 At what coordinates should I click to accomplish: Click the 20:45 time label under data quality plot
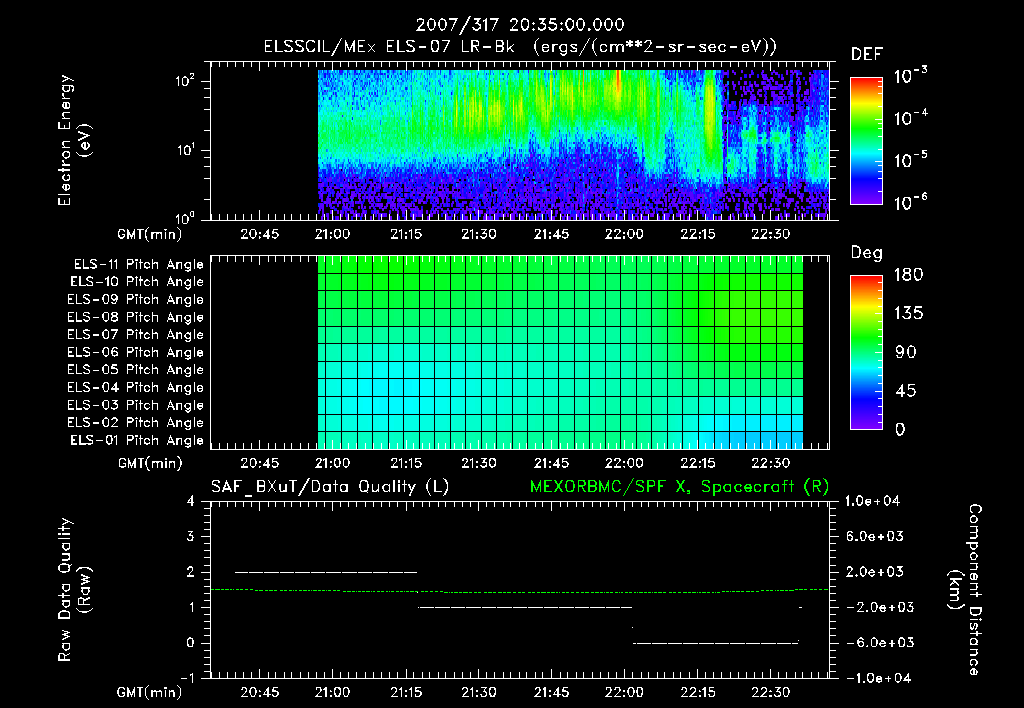[259, 692]
